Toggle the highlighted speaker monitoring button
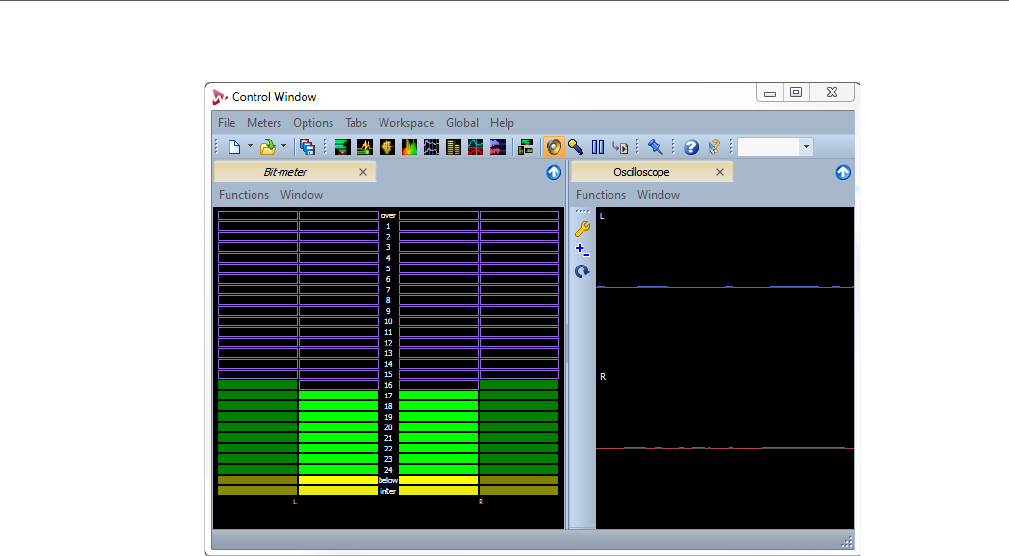 tap(554, 147)
